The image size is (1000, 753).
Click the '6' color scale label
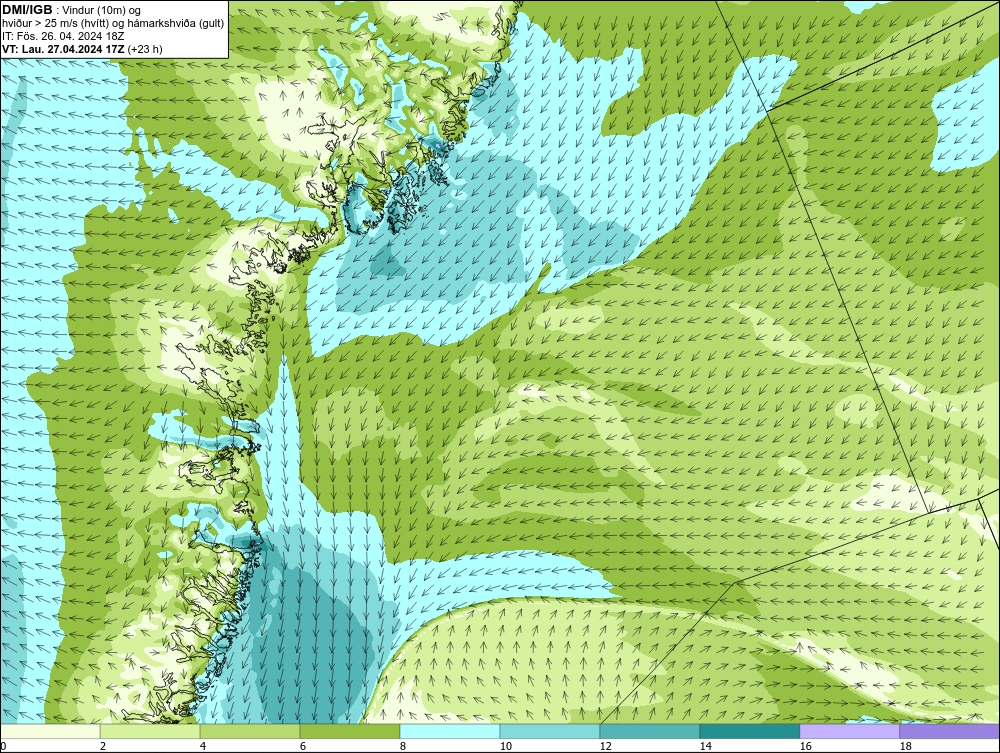303,746
